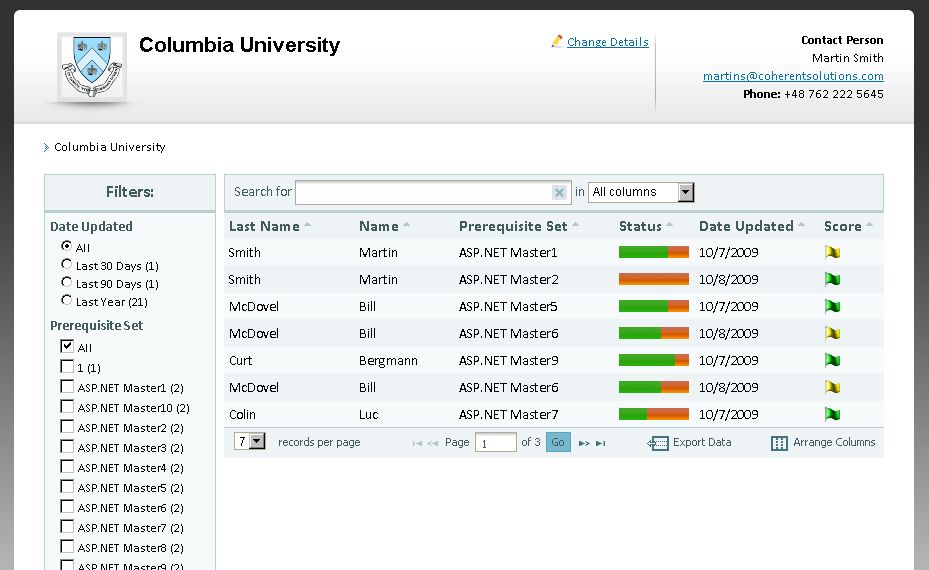Click the status bar for ASP.NET Master1 row
Viewport: 929px width, 570px height.
pyautogui.click(x=653, y=252)
